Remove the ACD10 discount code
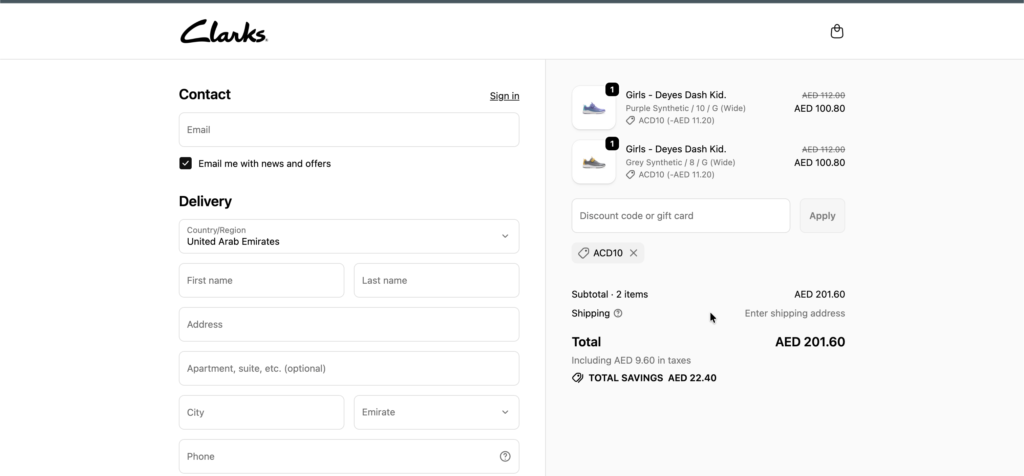Screen dimensions: 1024x476 [633, 253]
